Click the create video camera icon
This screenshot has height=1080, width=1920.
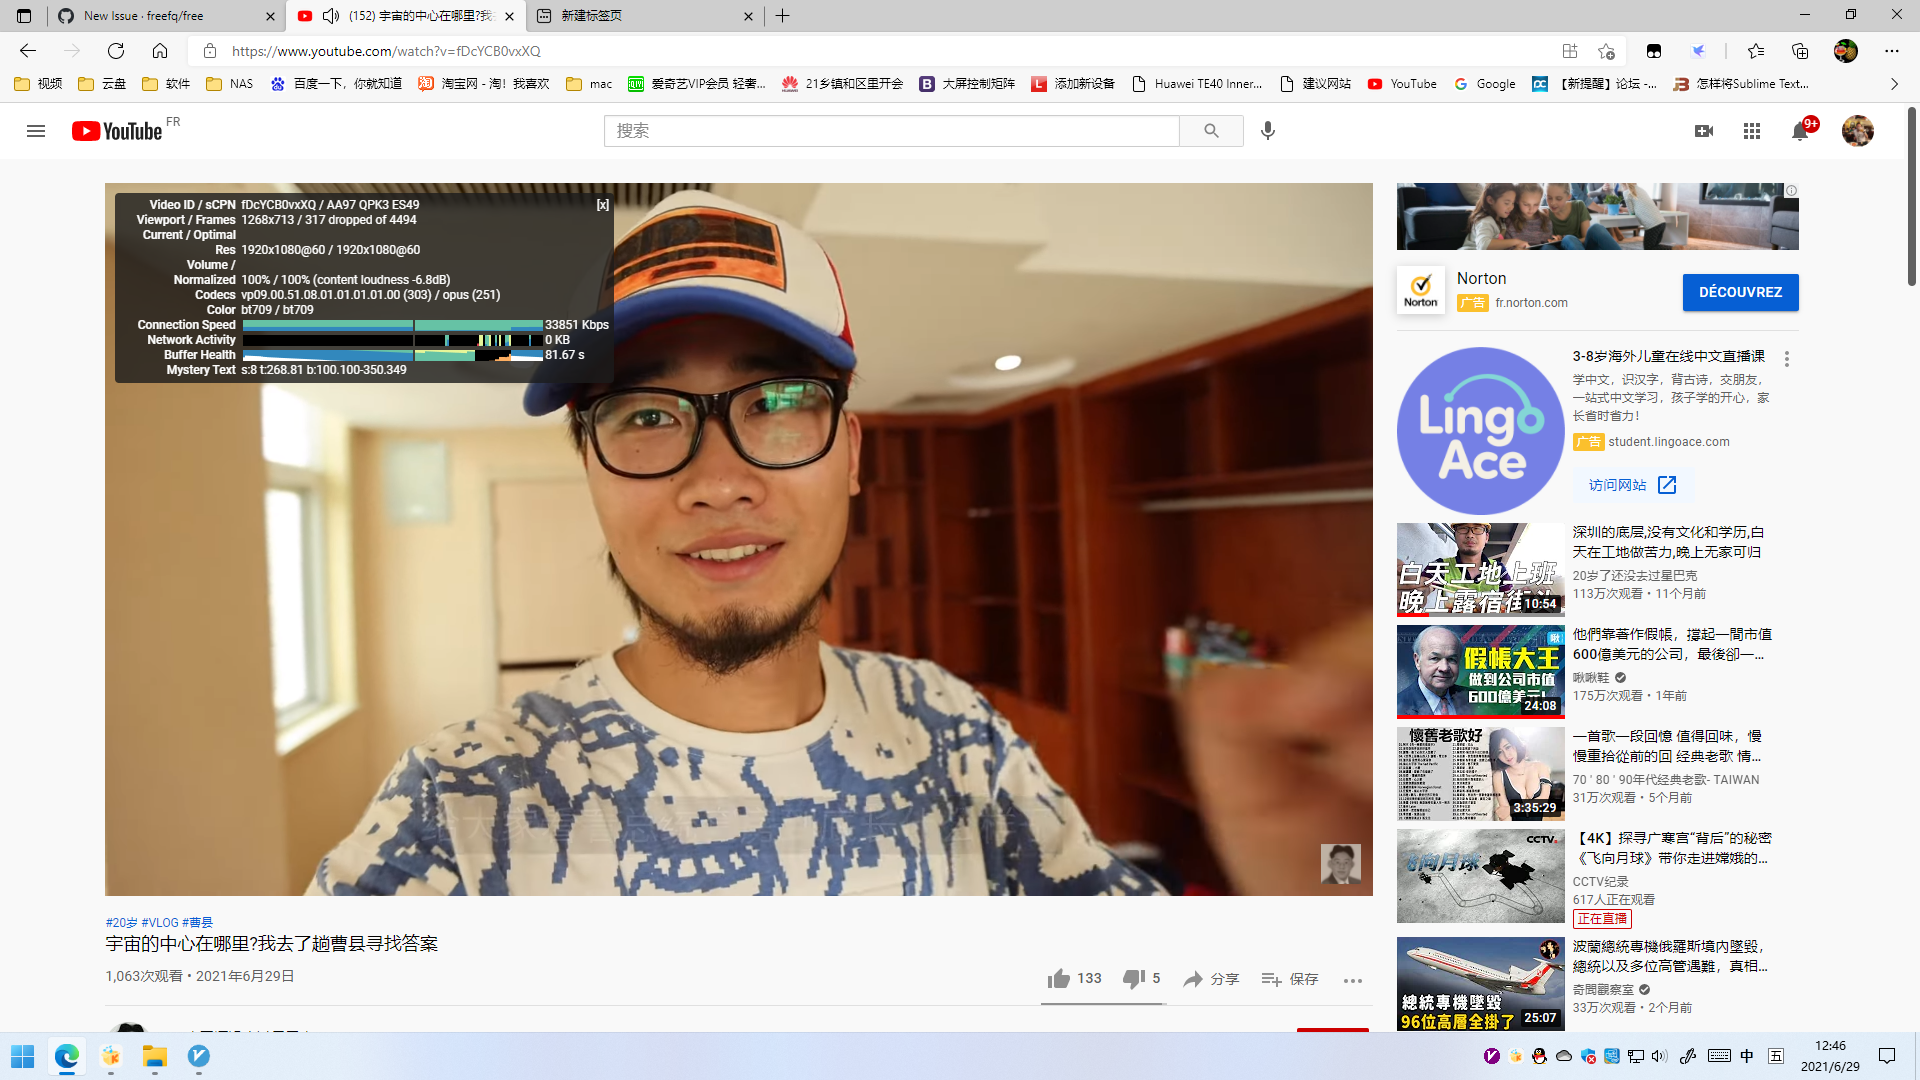coord(1704,131)
